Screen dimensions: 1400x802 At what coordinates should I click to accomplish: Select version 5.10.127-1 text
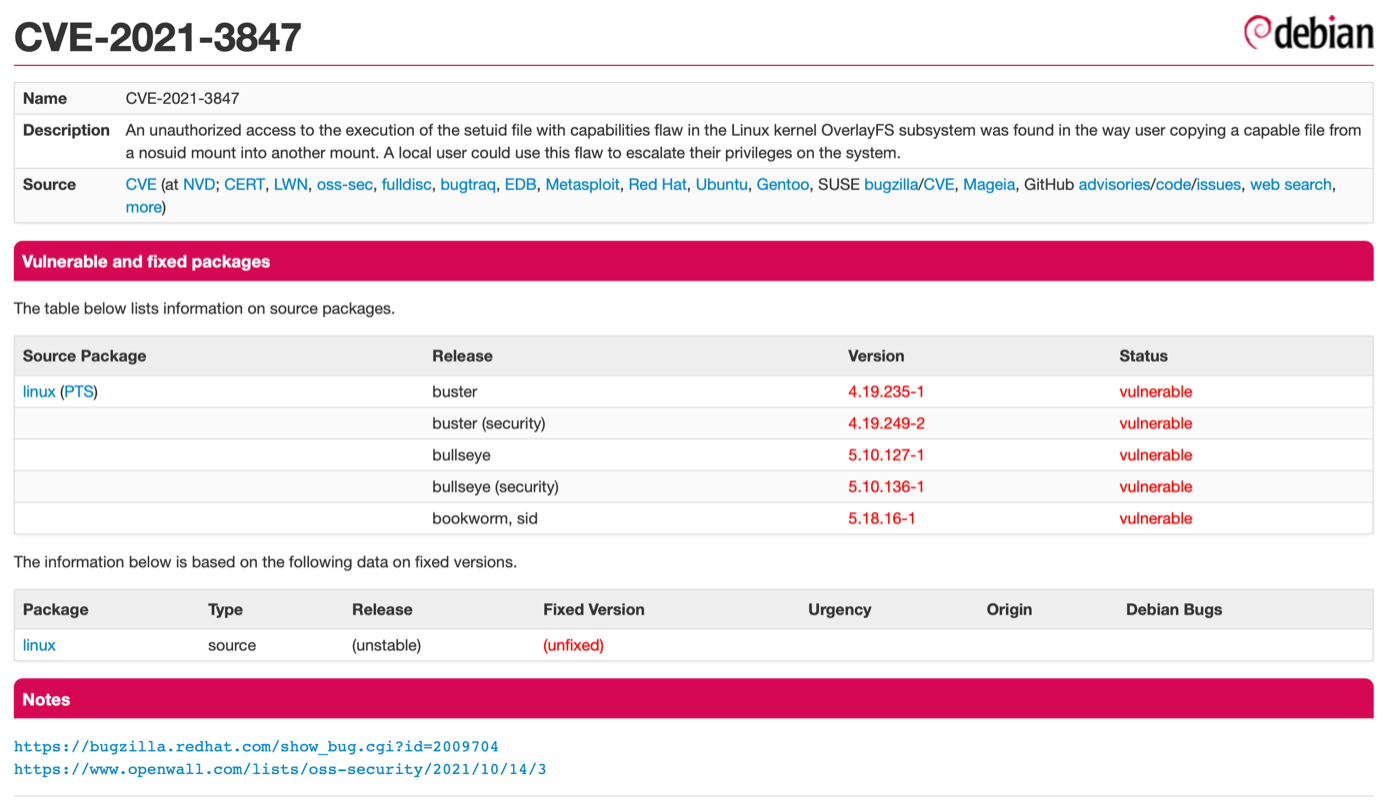pyautogui.click(x=886, y=455)
